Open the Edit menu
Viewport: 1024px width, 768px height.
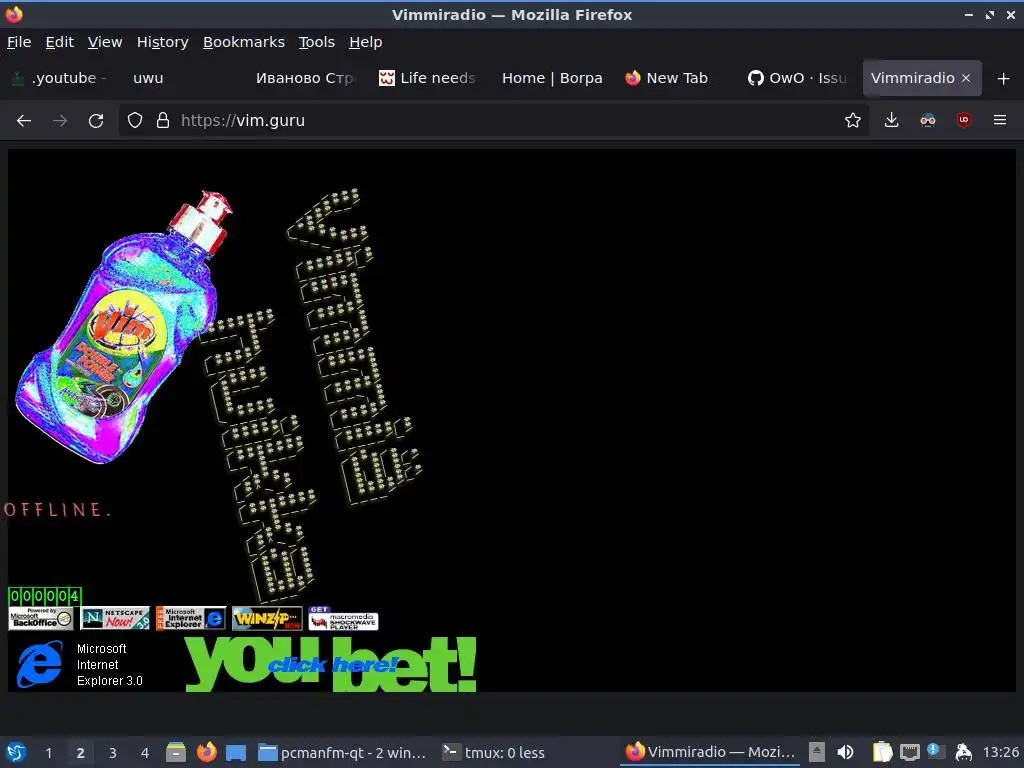pos(59,42)
